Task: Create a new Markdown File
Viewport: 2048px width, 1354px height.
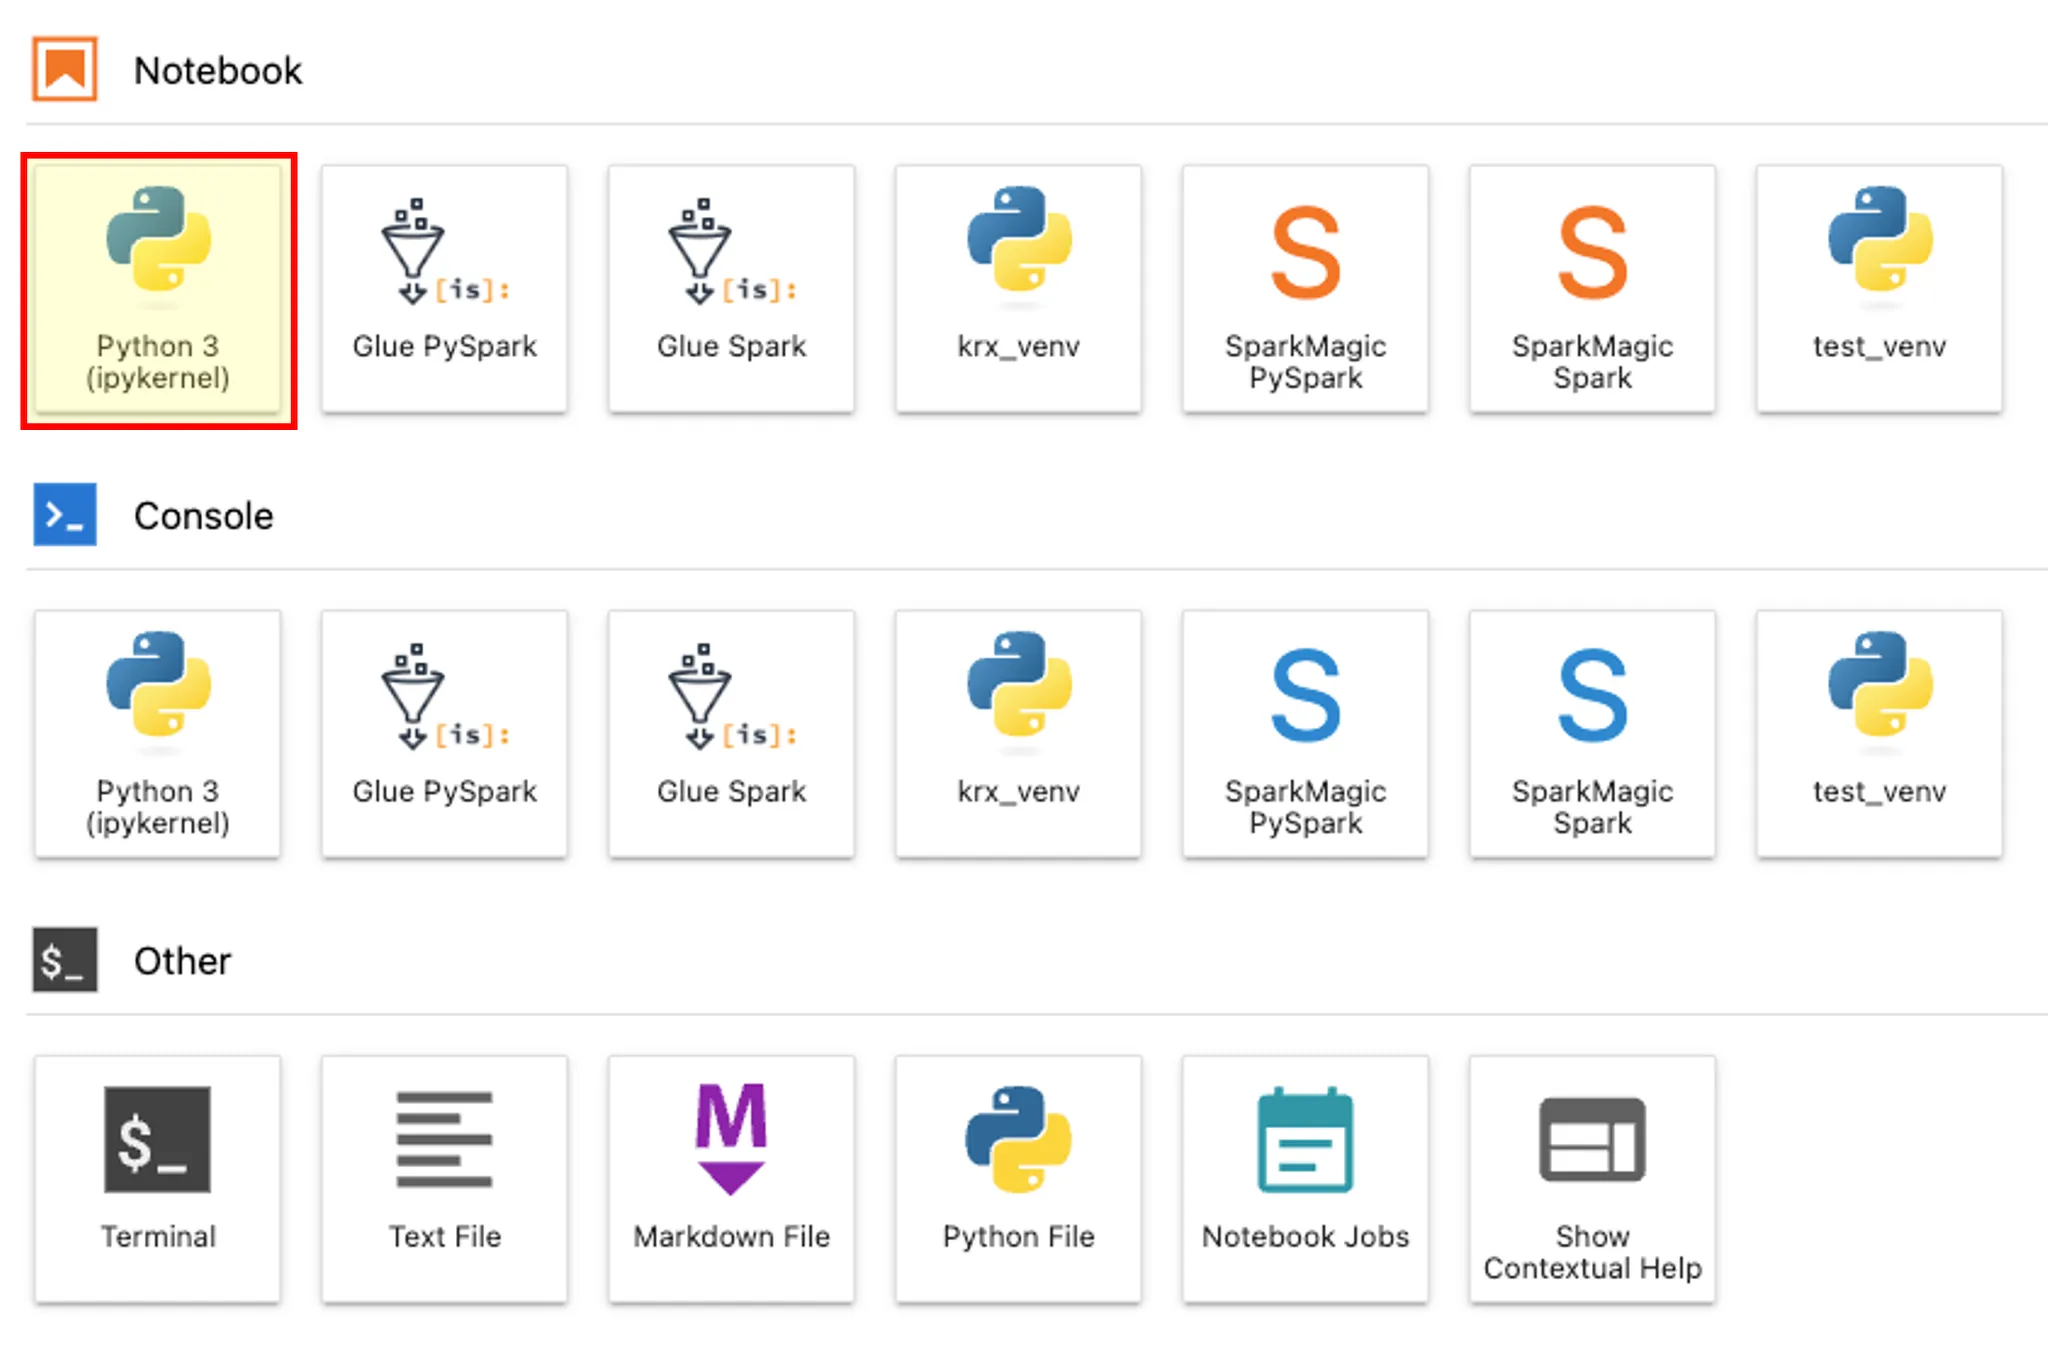Action: pos(731,1179)
